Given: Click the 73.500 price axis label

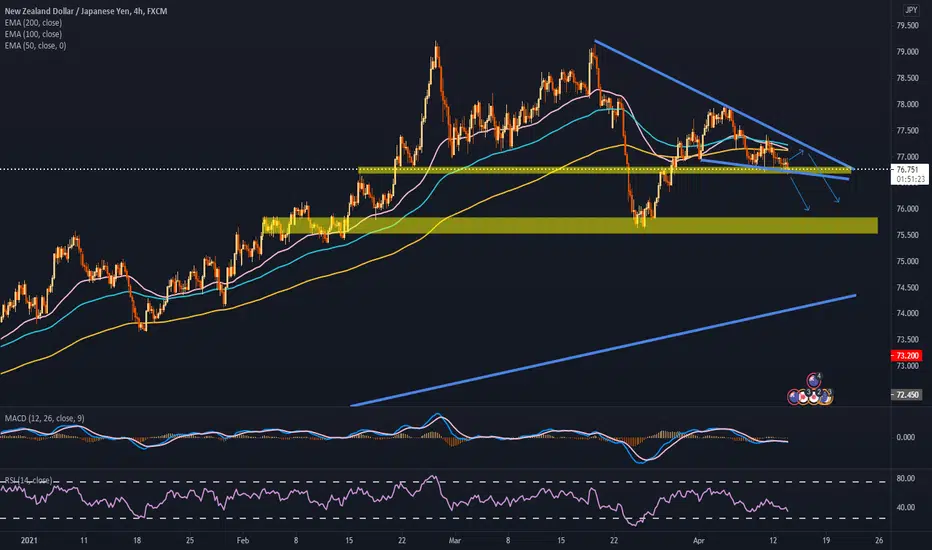Looking at the screenshot, I should [x=907, y=340].
